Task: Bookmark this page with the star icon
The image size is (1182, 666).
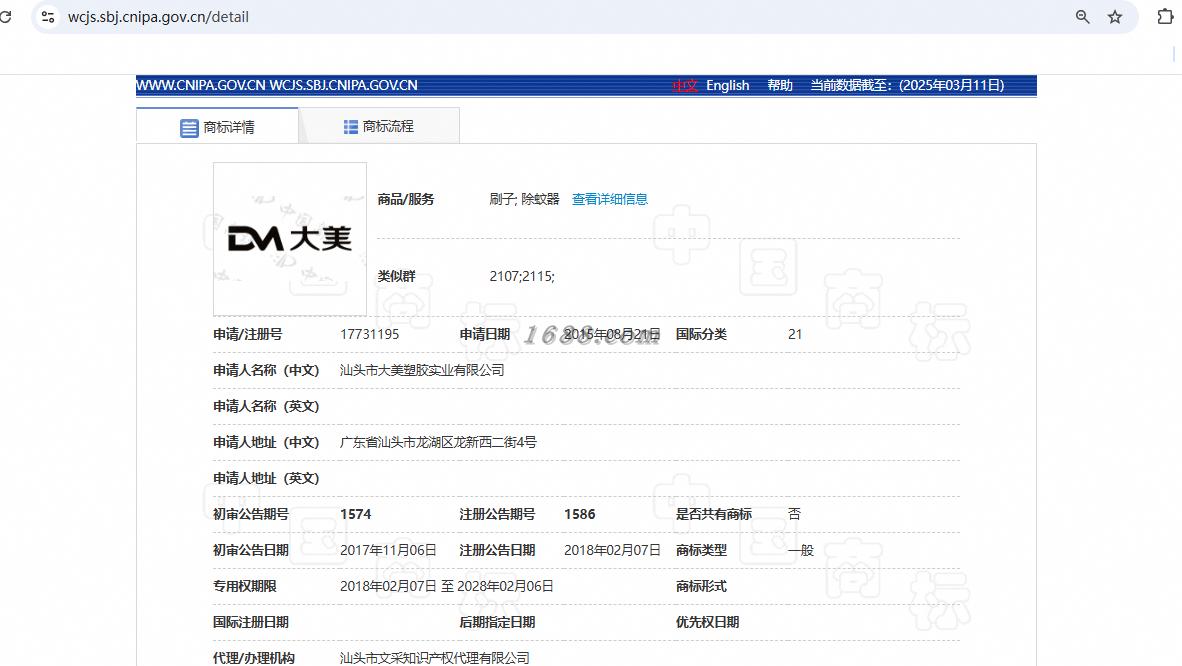Action: point(1115,17)
